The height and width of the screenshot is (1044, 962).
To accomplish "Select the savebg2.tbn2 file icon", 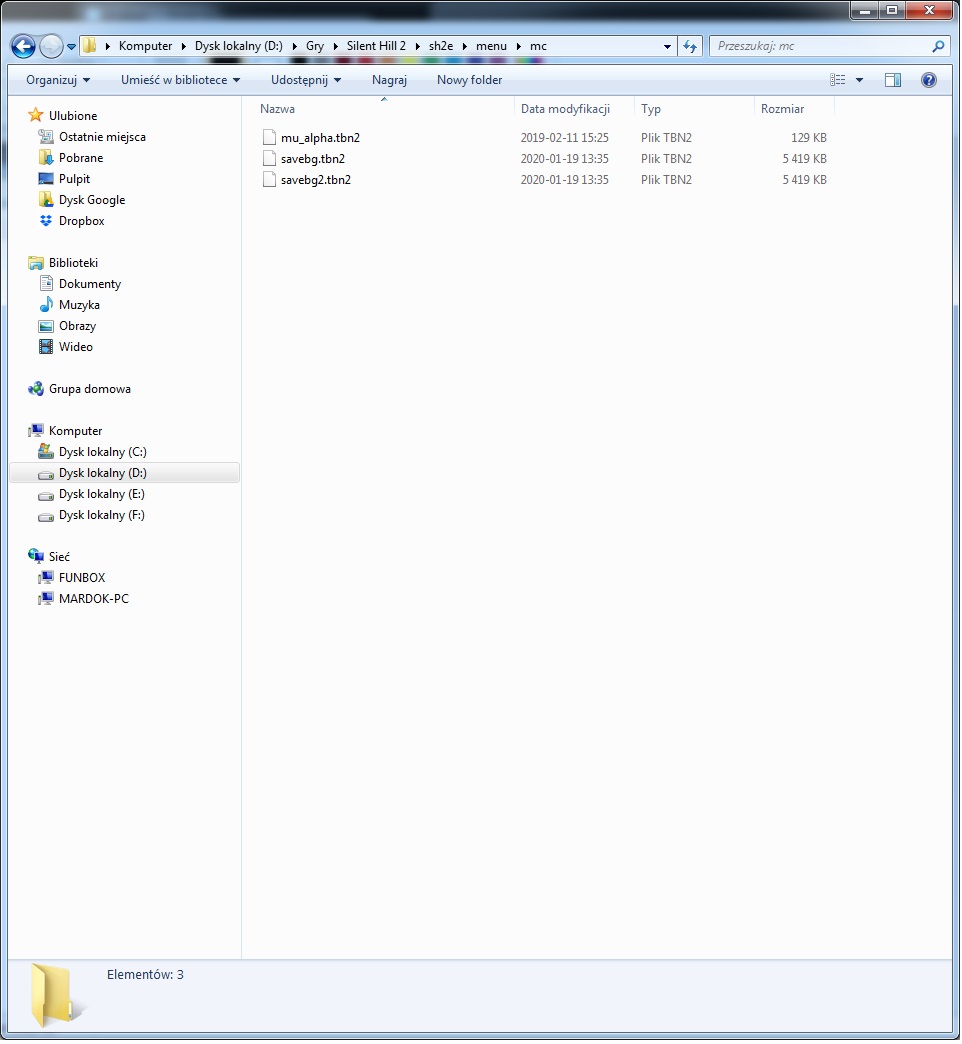I will (x=269, y=180).
